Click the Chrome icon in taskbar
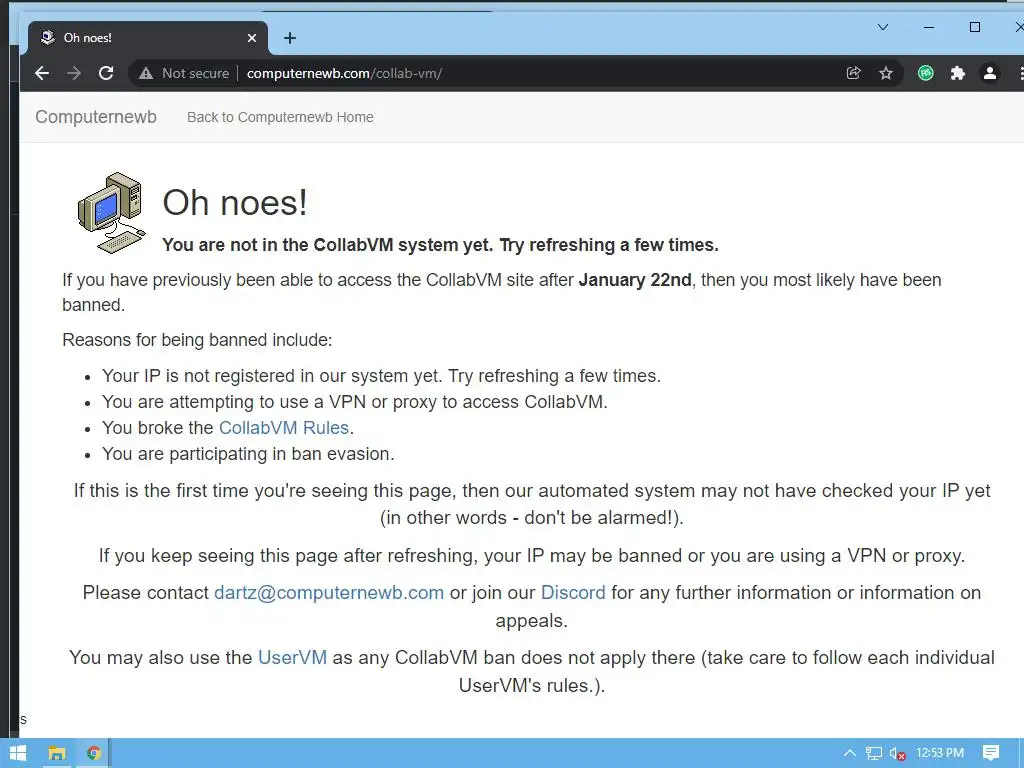Screen dimensions: 1024x768 93,753
